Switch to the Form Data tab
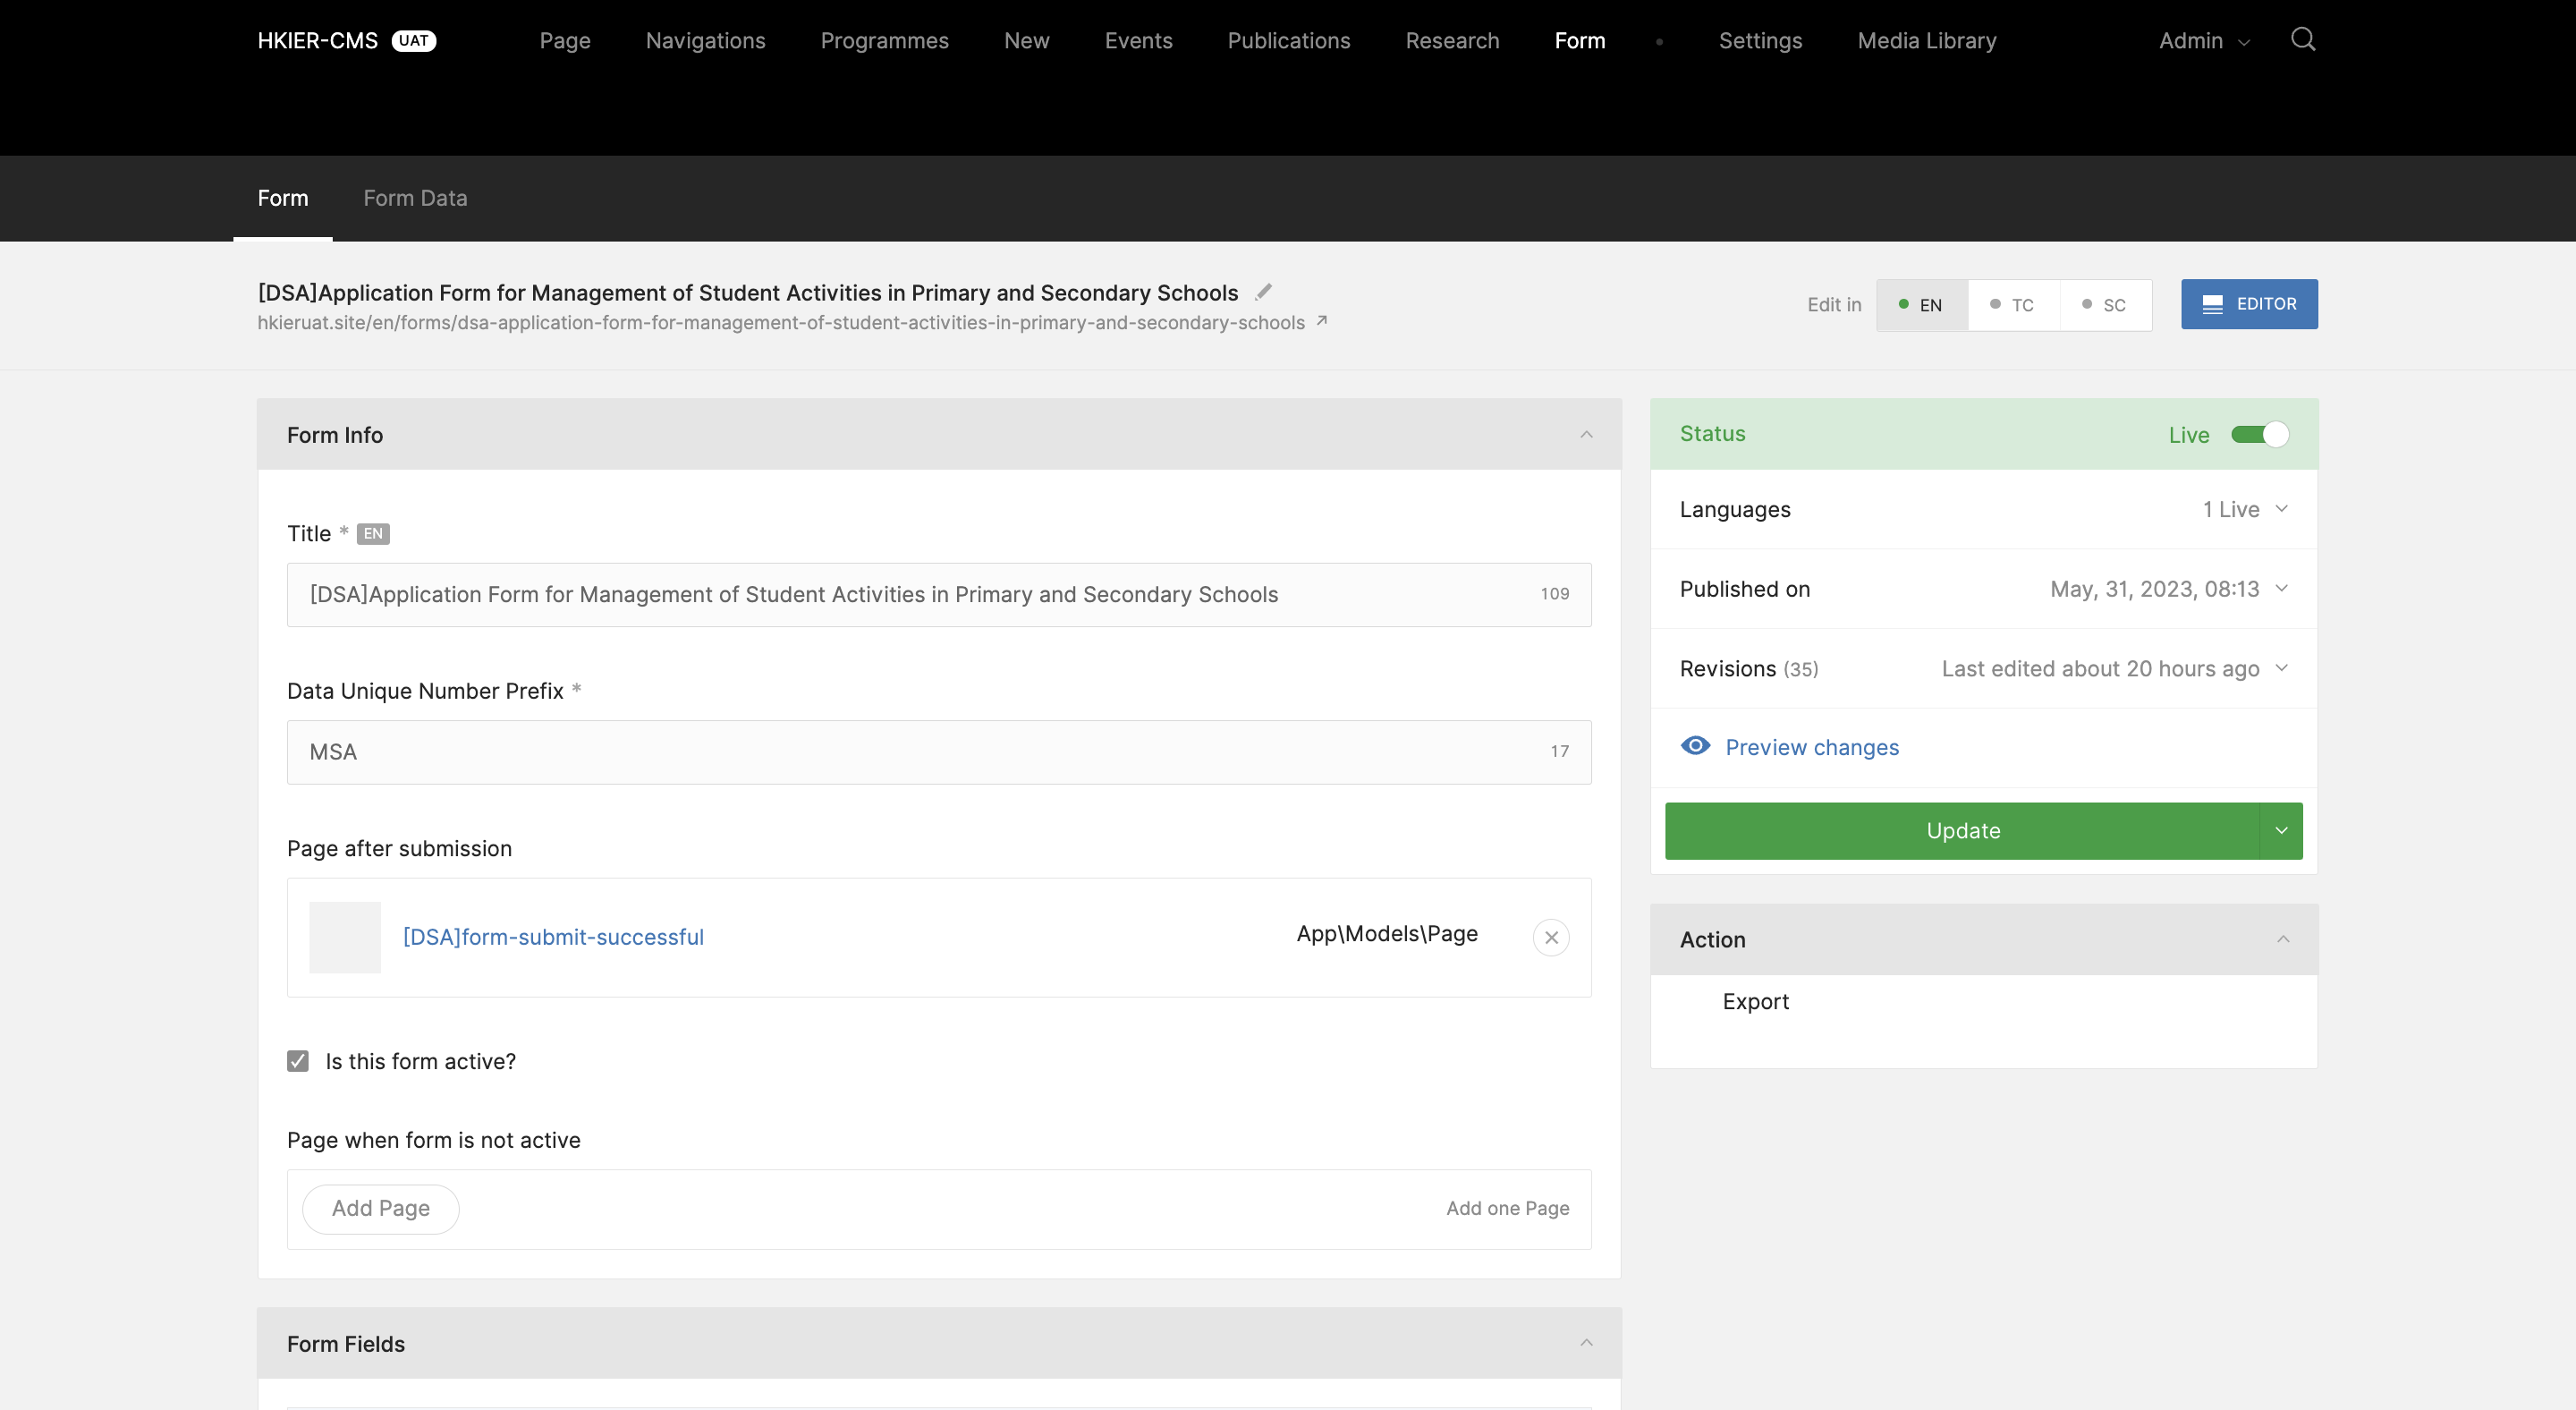Image resolution: width=2576 pixels, height=1410 pixels. pyautogui.click(x=415, y=198)
